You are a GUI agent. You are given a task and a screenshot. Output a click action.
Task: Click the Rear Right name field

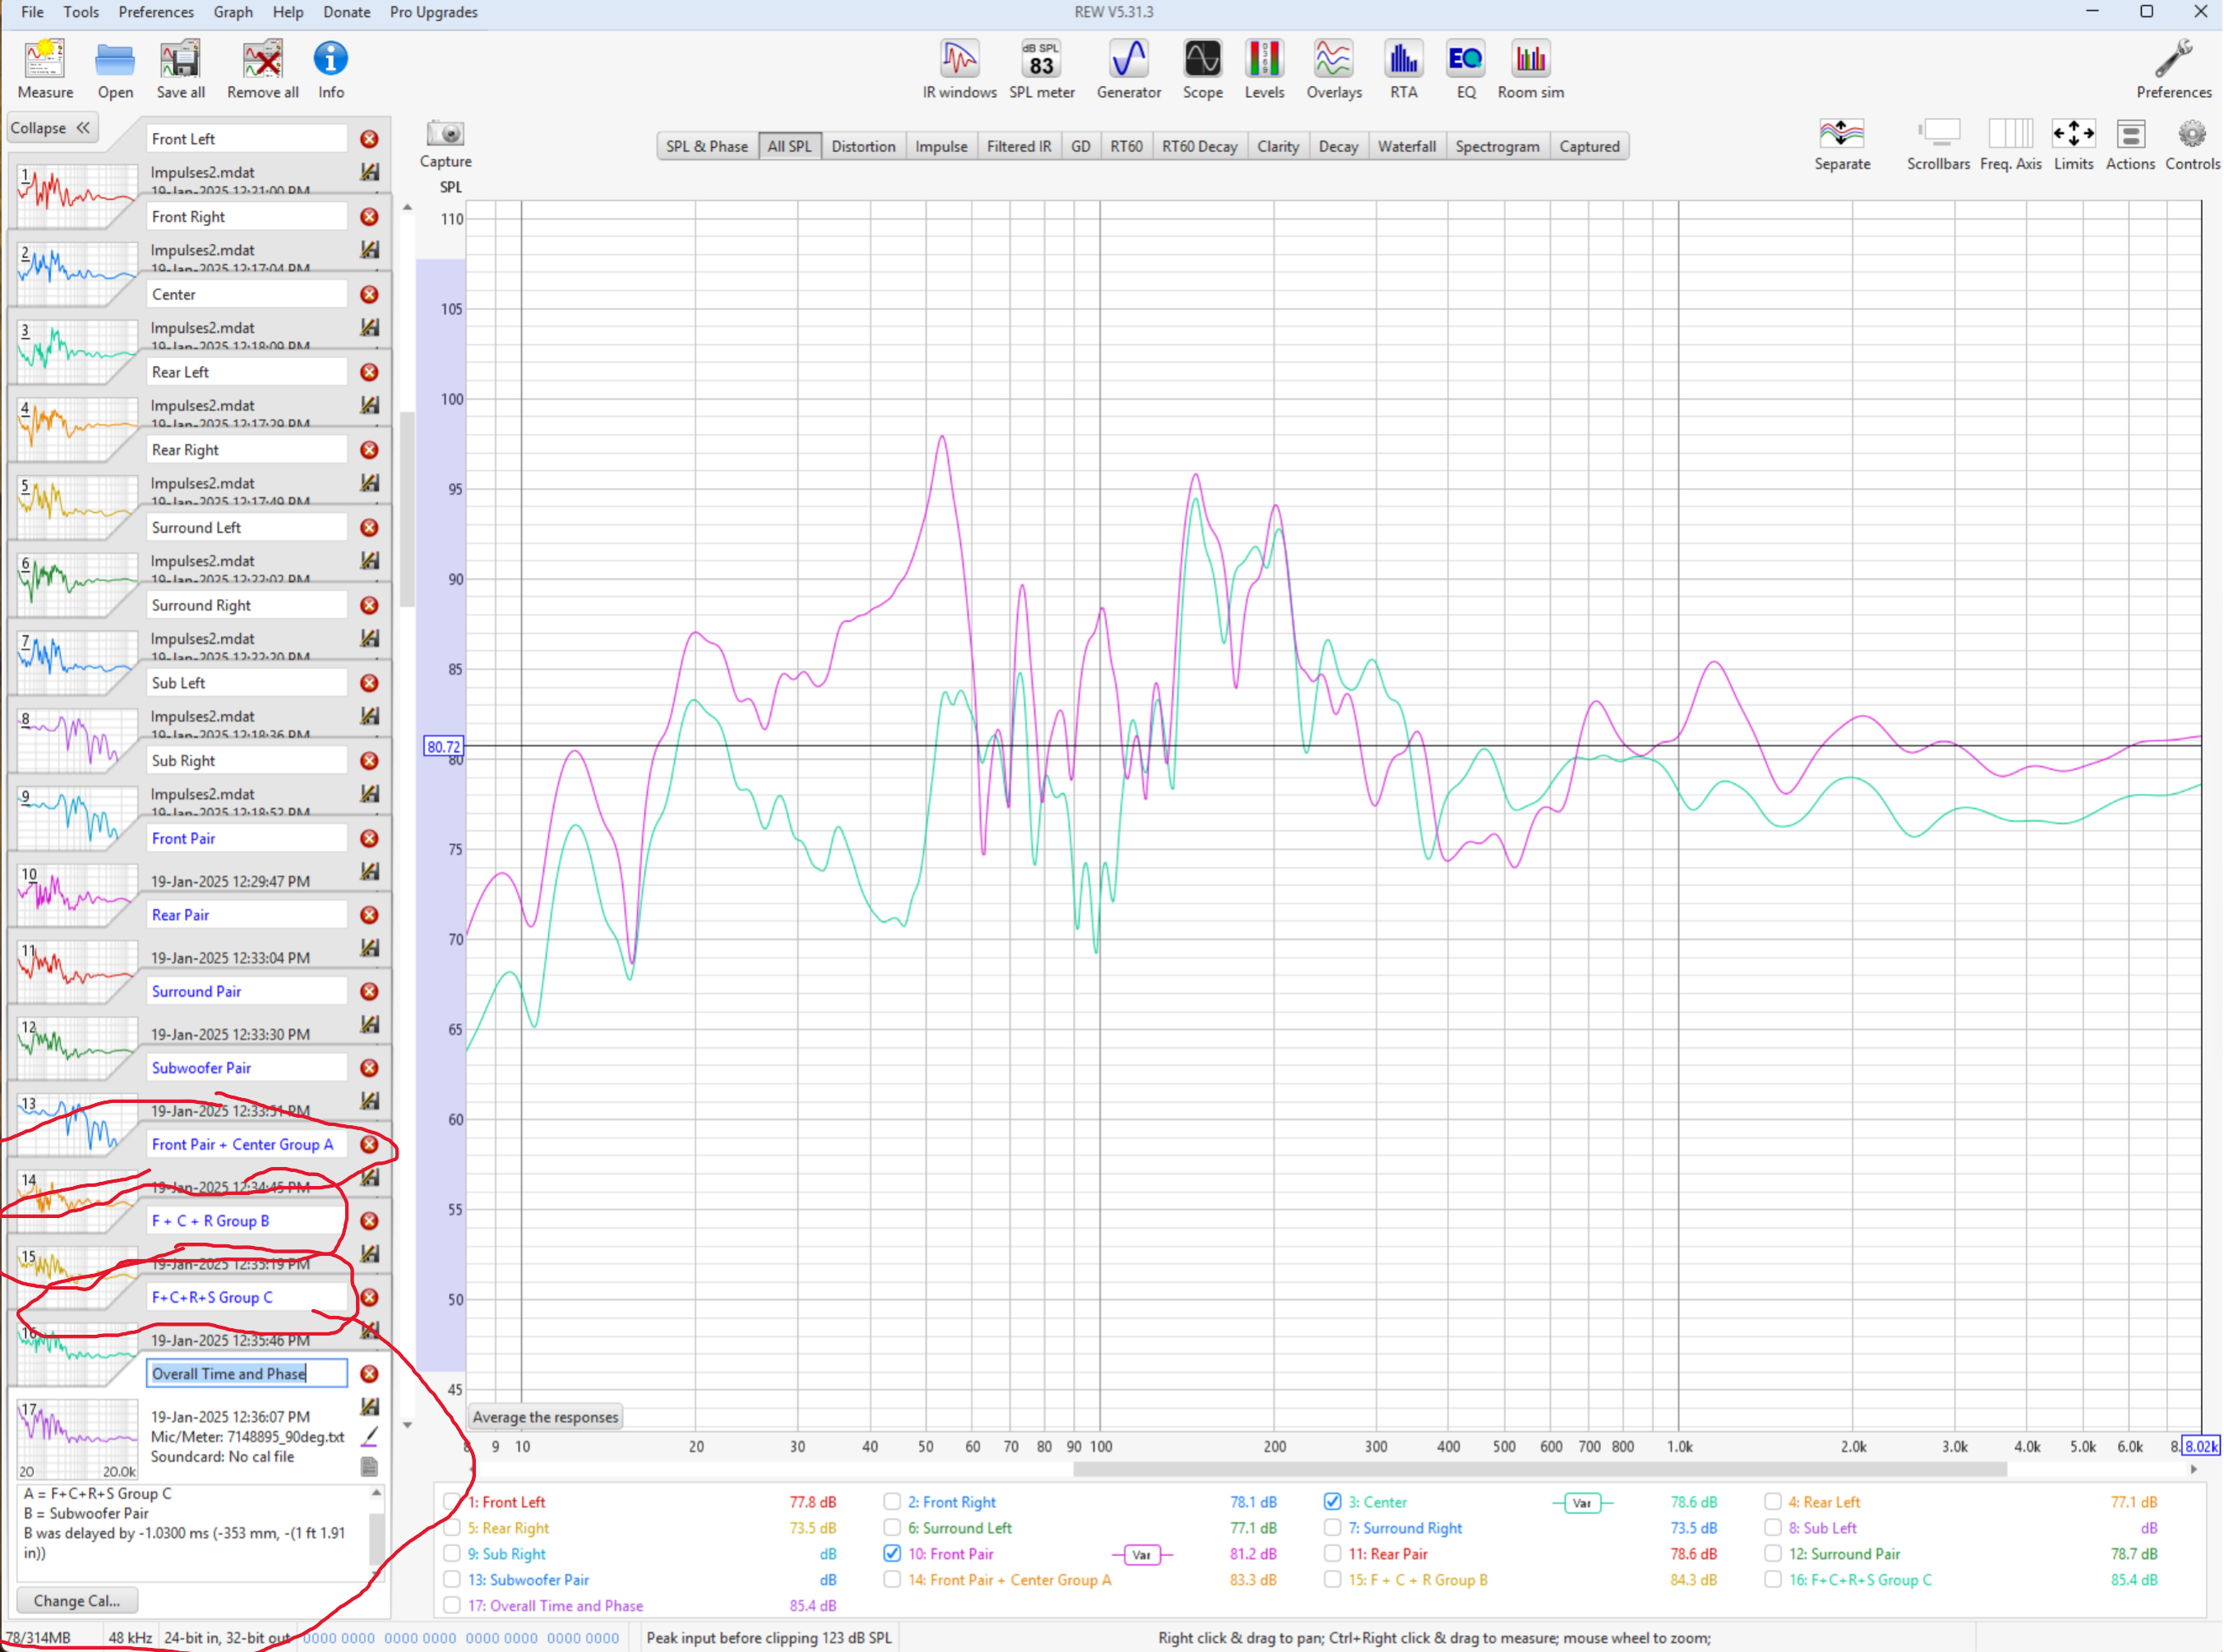(x=247, y=450)
